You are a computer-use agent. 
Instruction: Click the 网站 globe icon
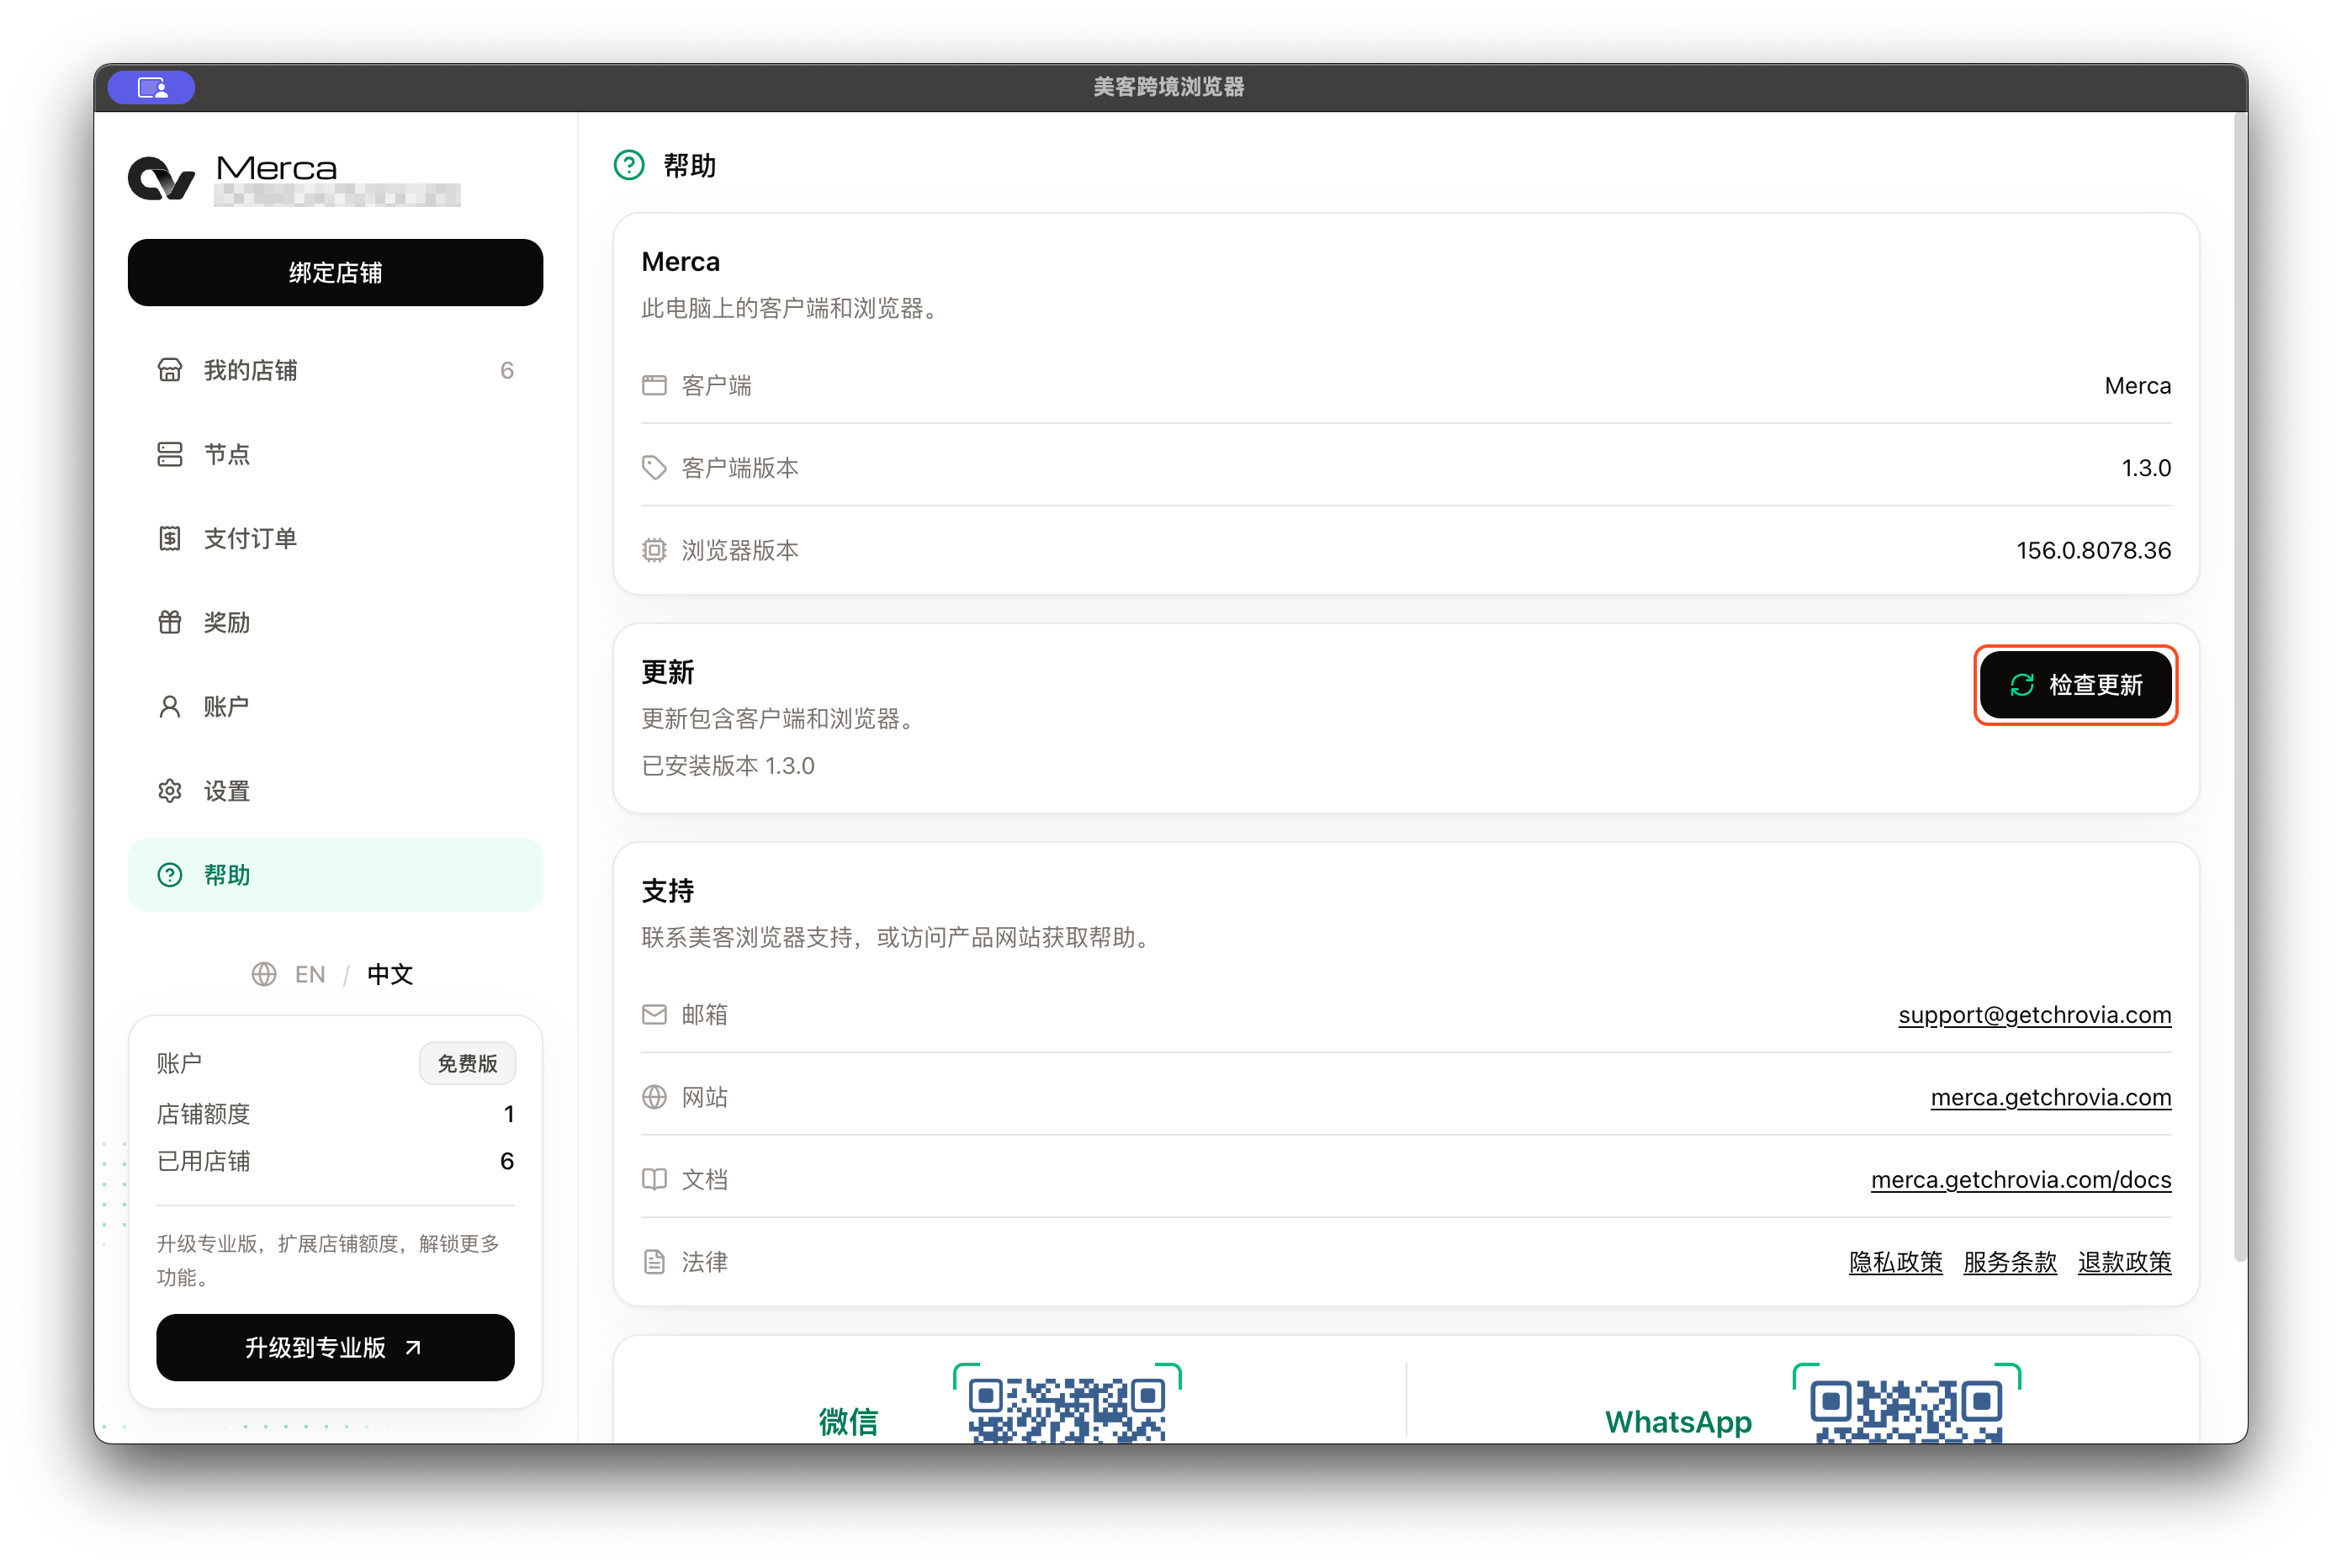coord(654,1097)
